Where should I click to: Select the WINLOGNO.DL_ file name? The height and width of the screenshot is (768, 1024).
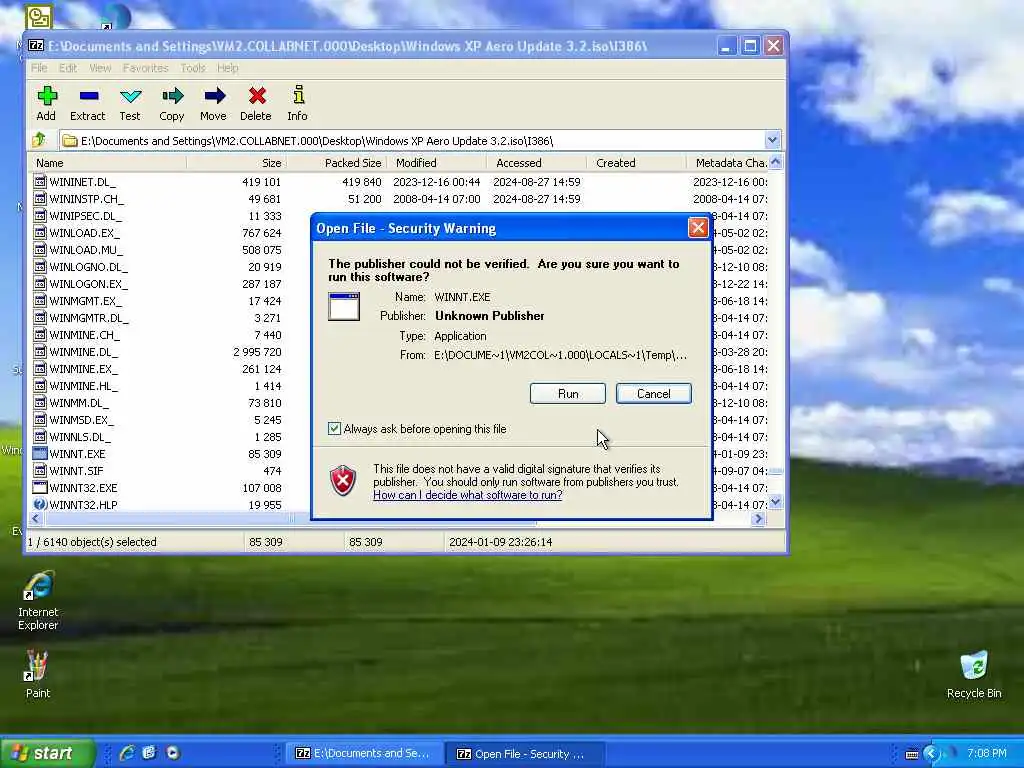click(x=88, y=267)
